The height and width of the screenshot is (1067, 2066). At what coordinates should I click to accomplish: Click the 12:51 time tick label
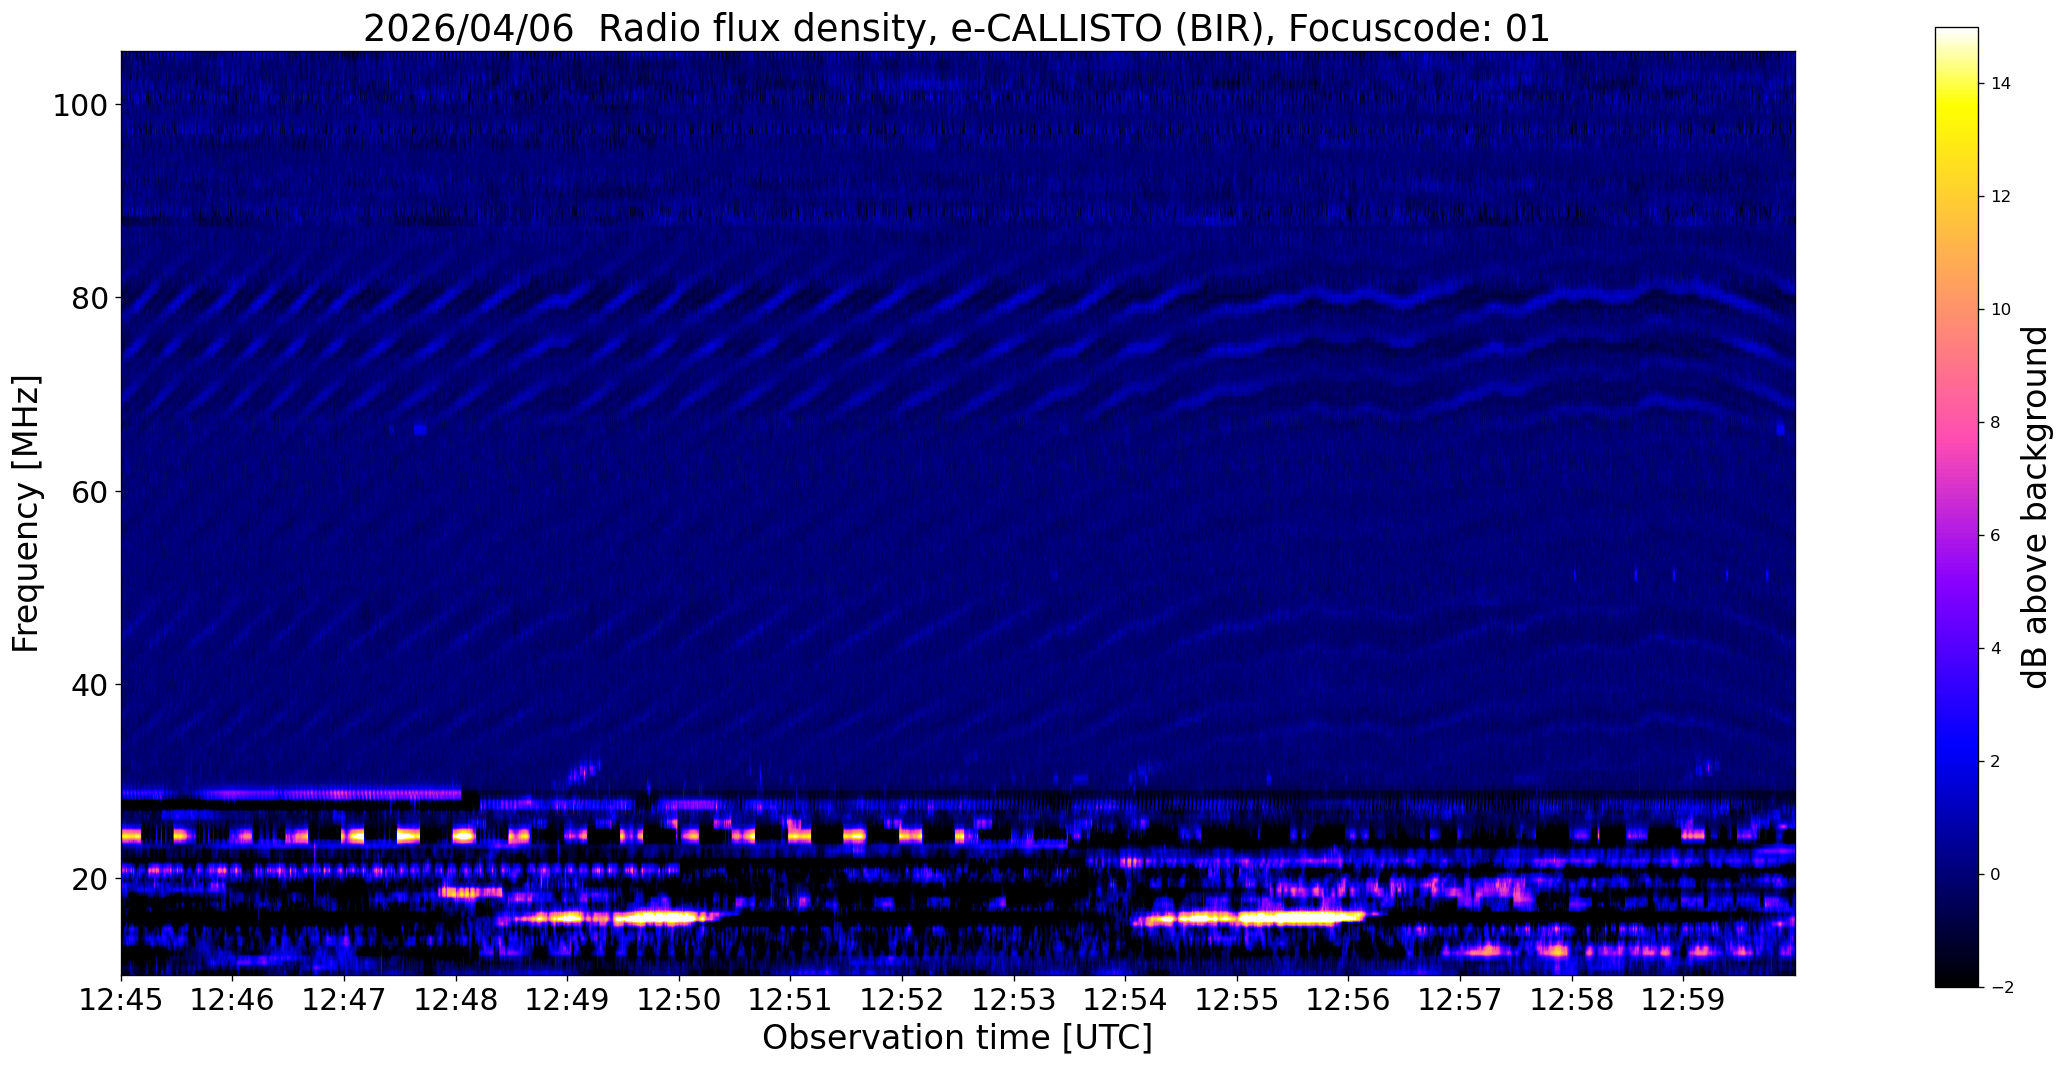(791, 999)
